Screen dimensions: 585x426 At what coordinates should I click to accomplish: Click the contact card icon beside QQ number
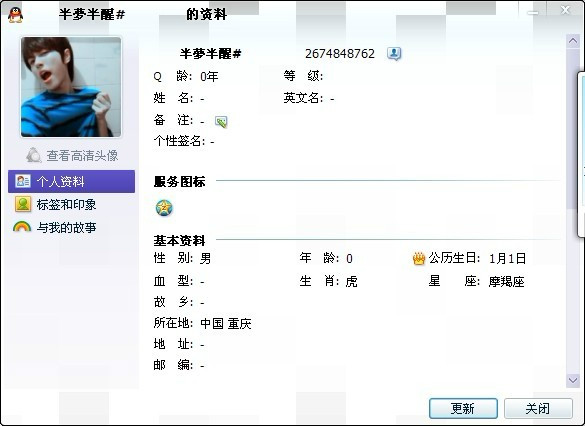pyautogui.click(x=394, y=54)
